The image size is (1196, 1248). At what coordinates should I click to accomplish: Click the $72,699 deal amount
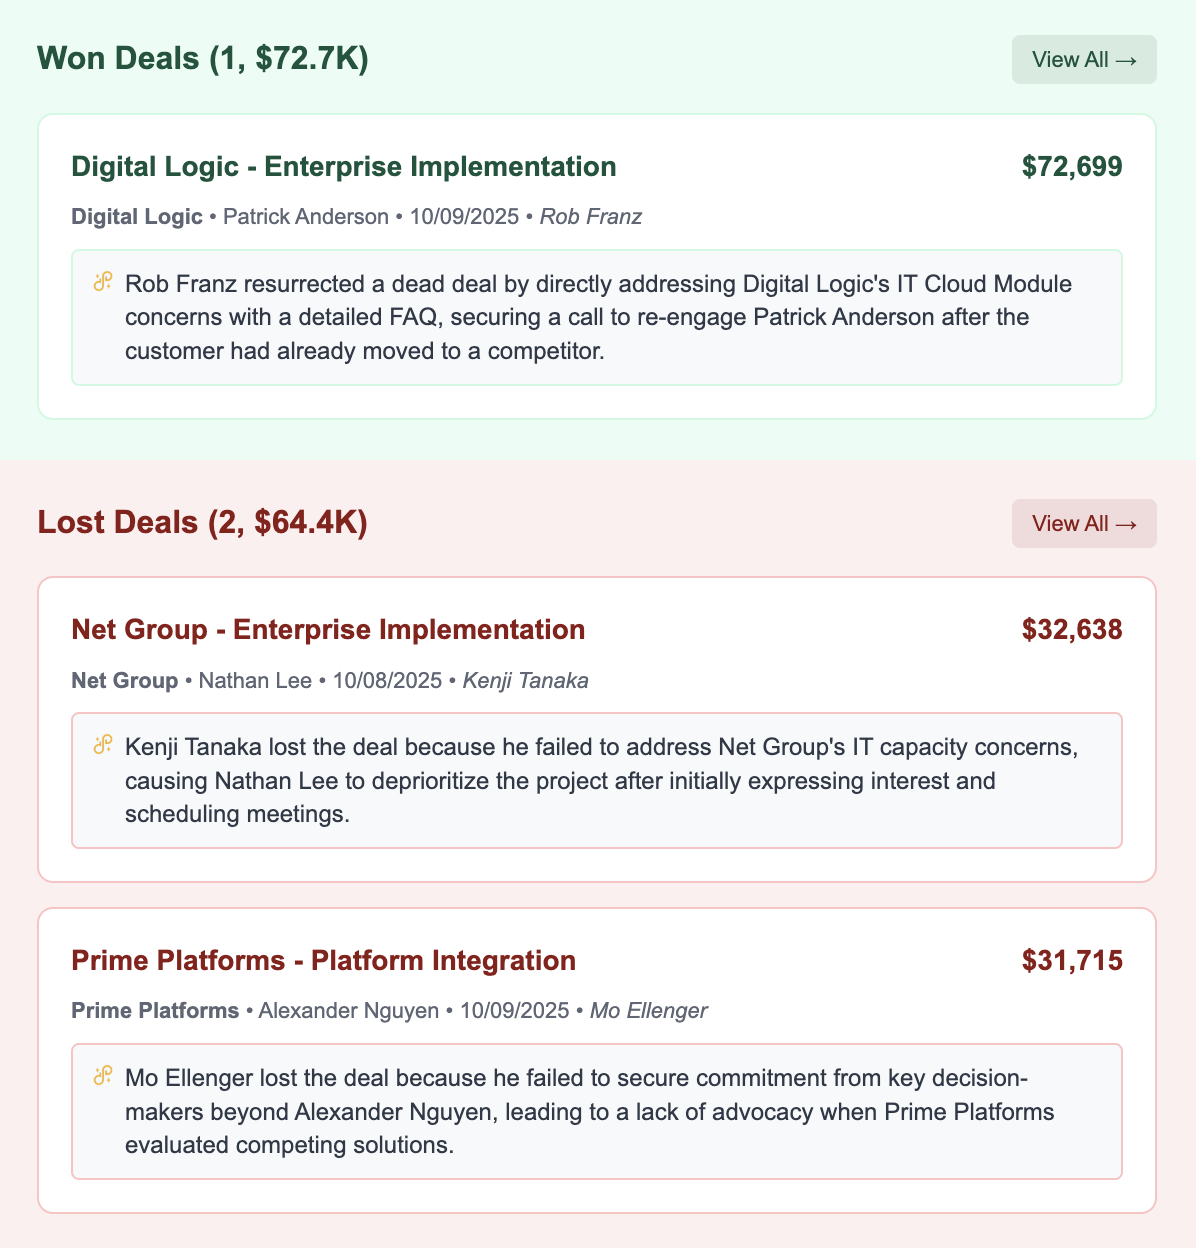point(1072,167)
